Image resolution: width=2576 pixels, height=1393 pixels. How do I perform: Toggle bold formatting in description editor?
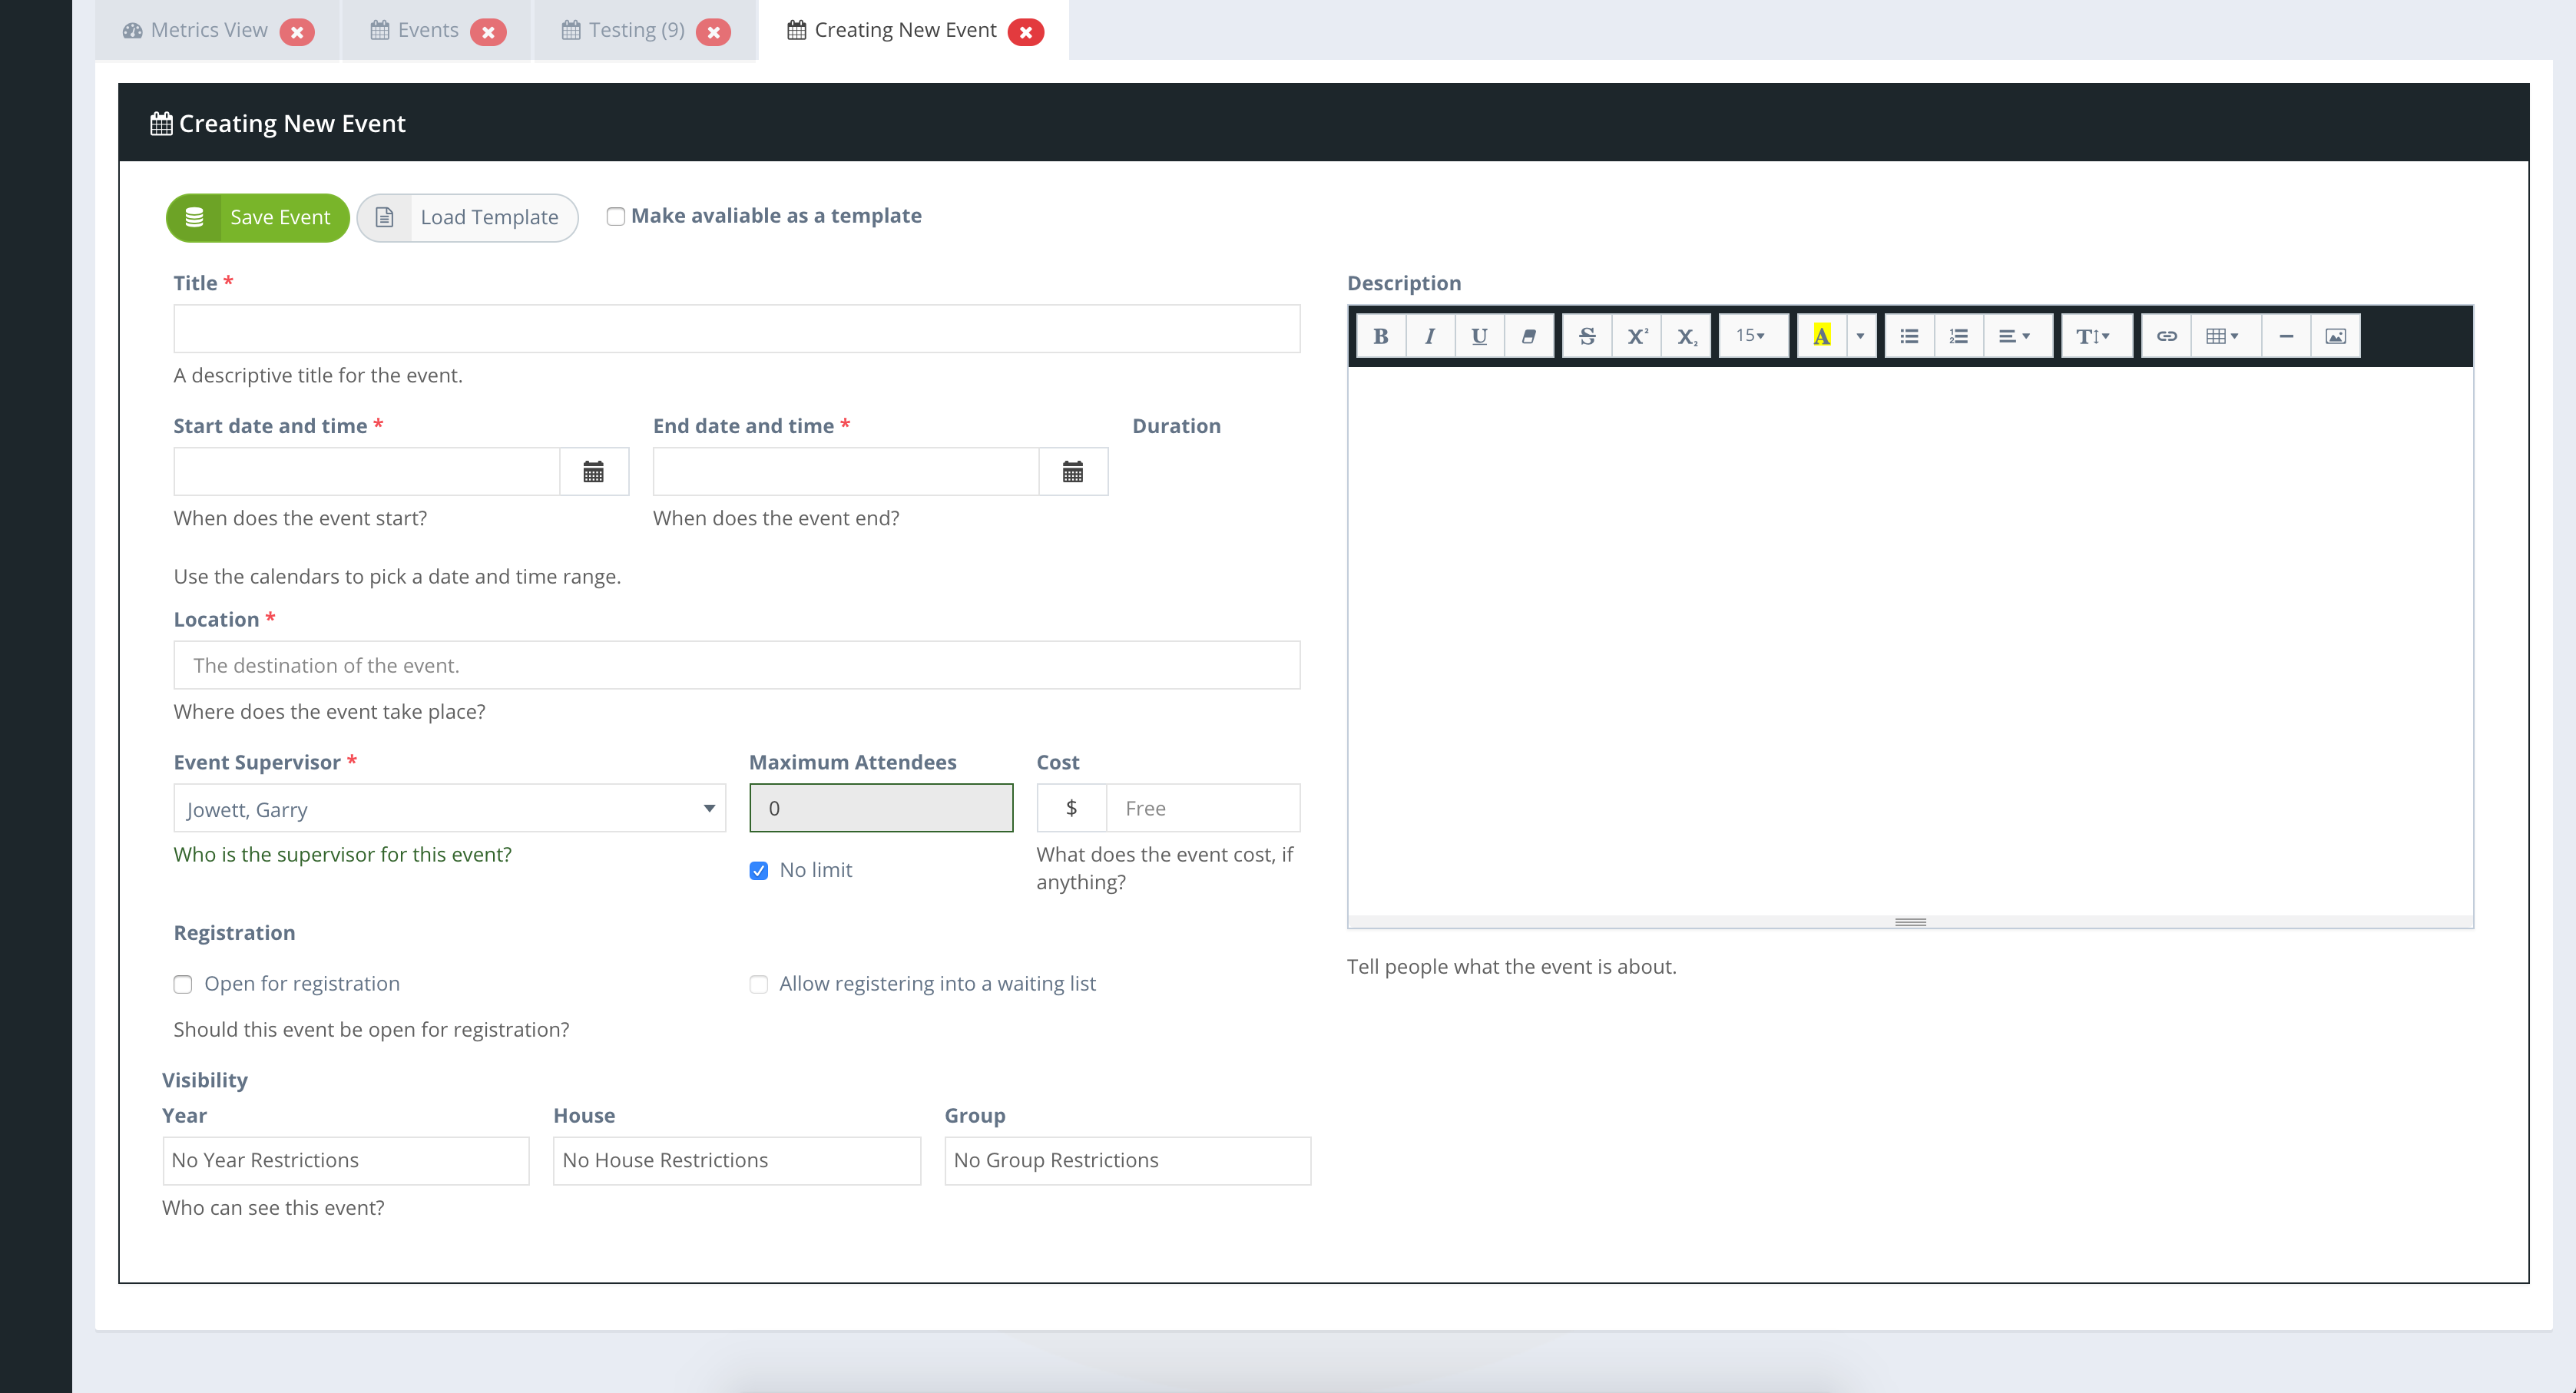(1380, 336)
